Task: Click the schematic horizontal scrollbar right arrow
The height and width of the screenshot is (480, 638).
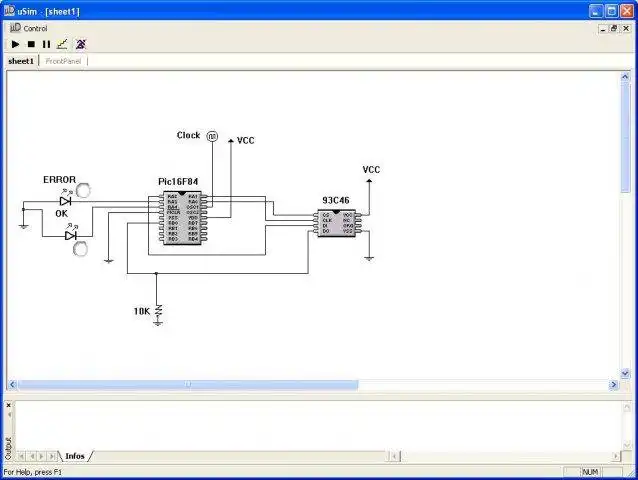Action: pyautogui.click(x=613, y=384)
